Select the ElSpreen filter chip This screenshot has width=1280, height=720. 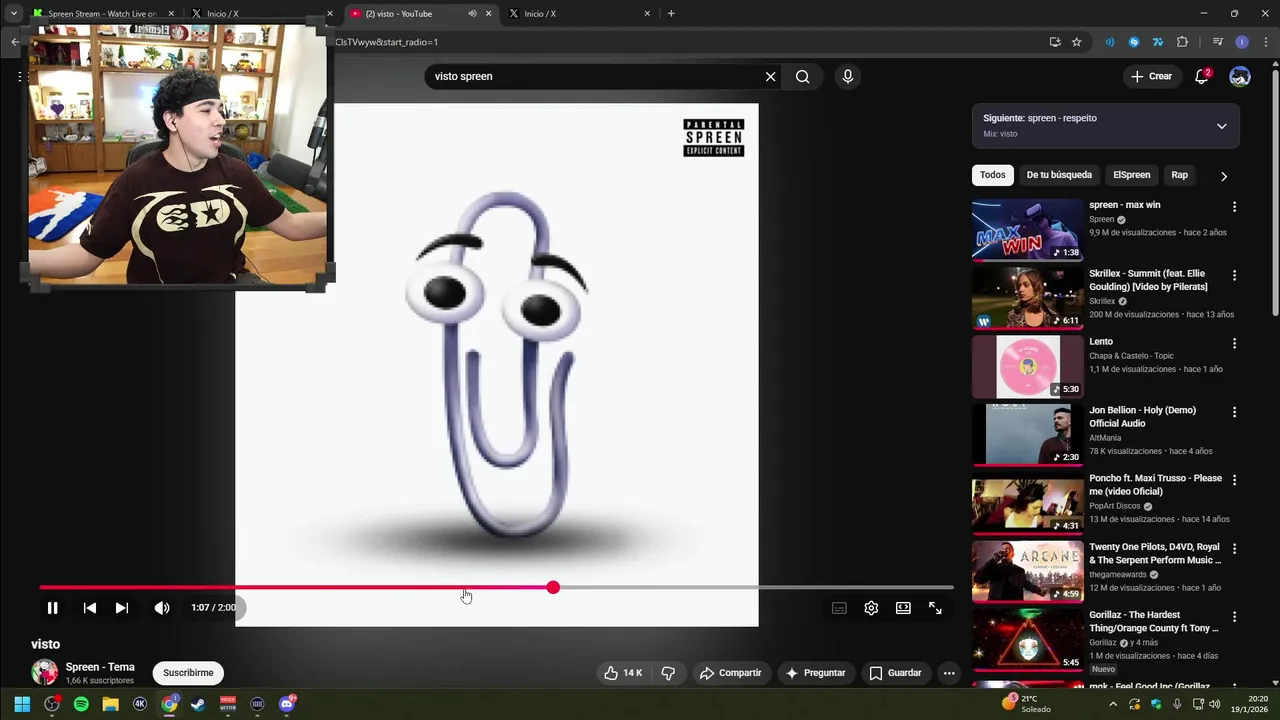click(x=1131, y=175)
